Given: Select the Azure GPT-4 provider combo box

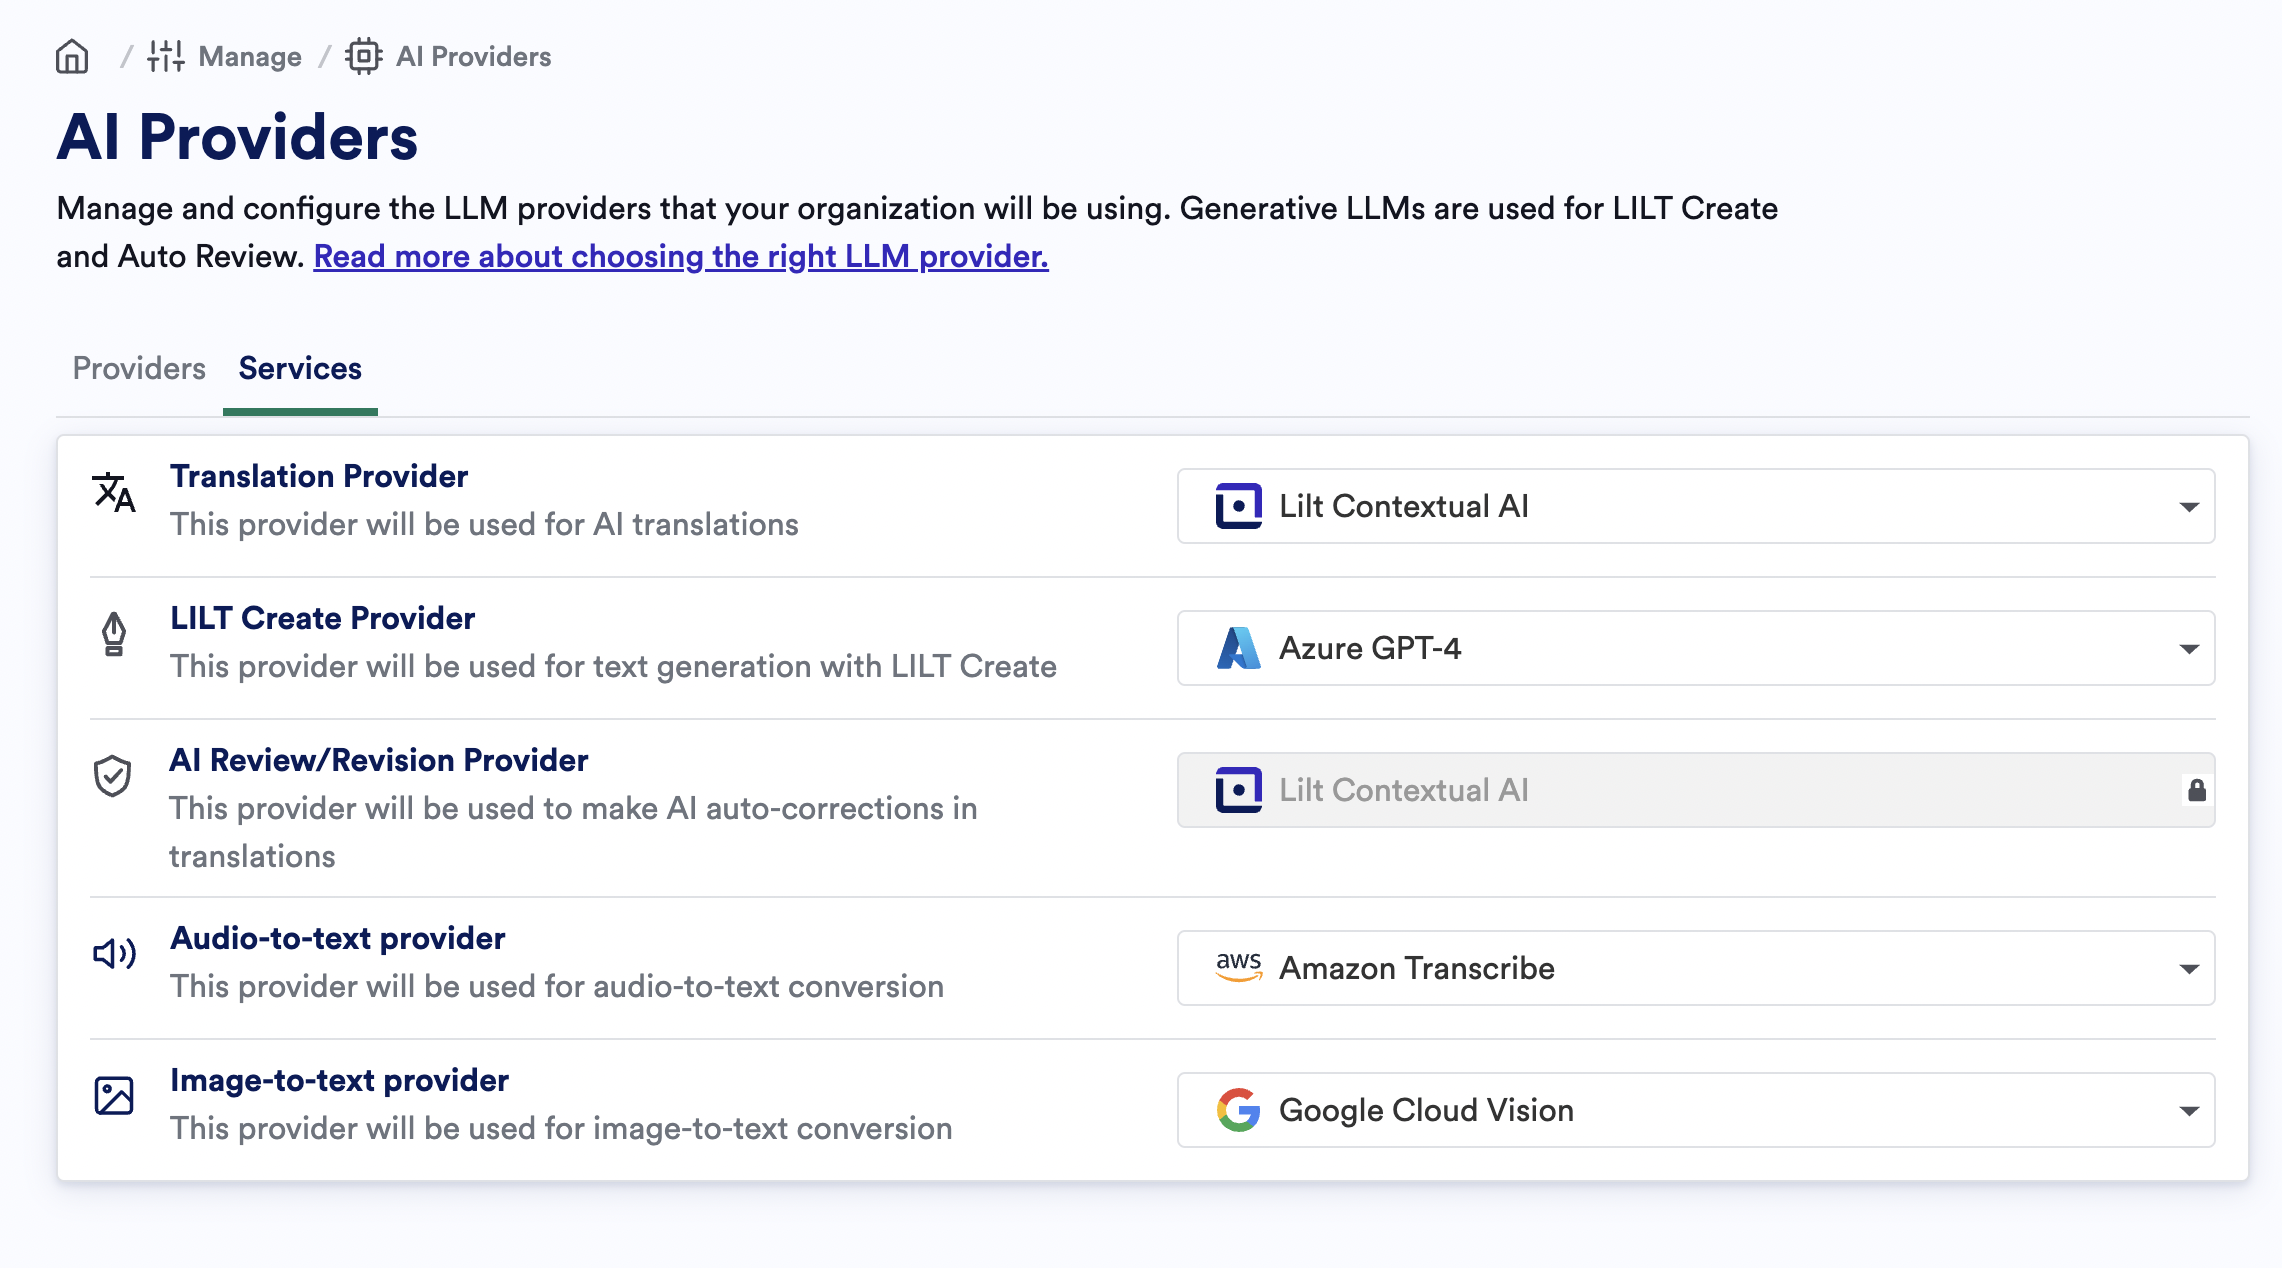Looking at the screenshot, I should tap(1696, 648).
